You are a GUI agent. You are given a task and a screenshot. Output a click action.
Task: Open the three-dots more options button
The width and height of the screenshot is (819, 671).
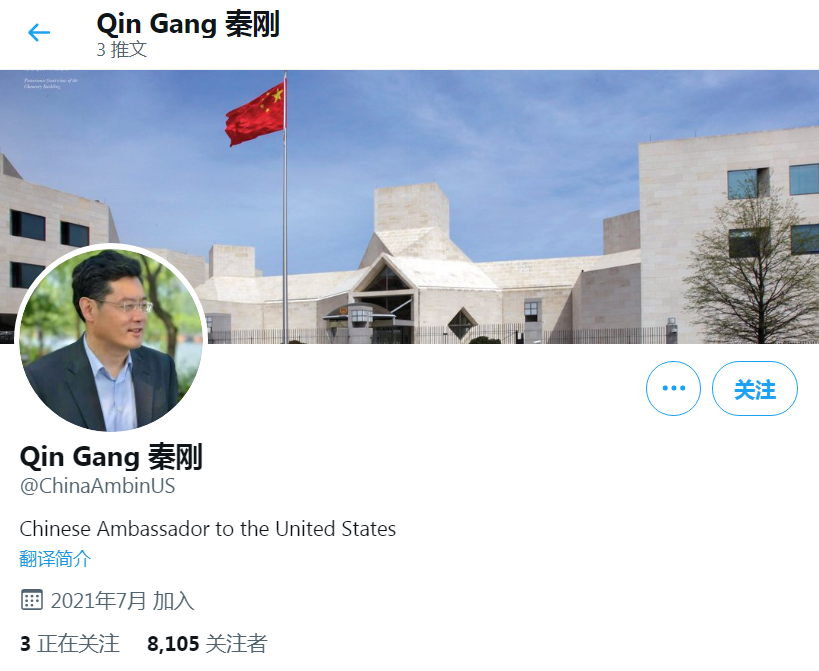[x=673, y=388]
